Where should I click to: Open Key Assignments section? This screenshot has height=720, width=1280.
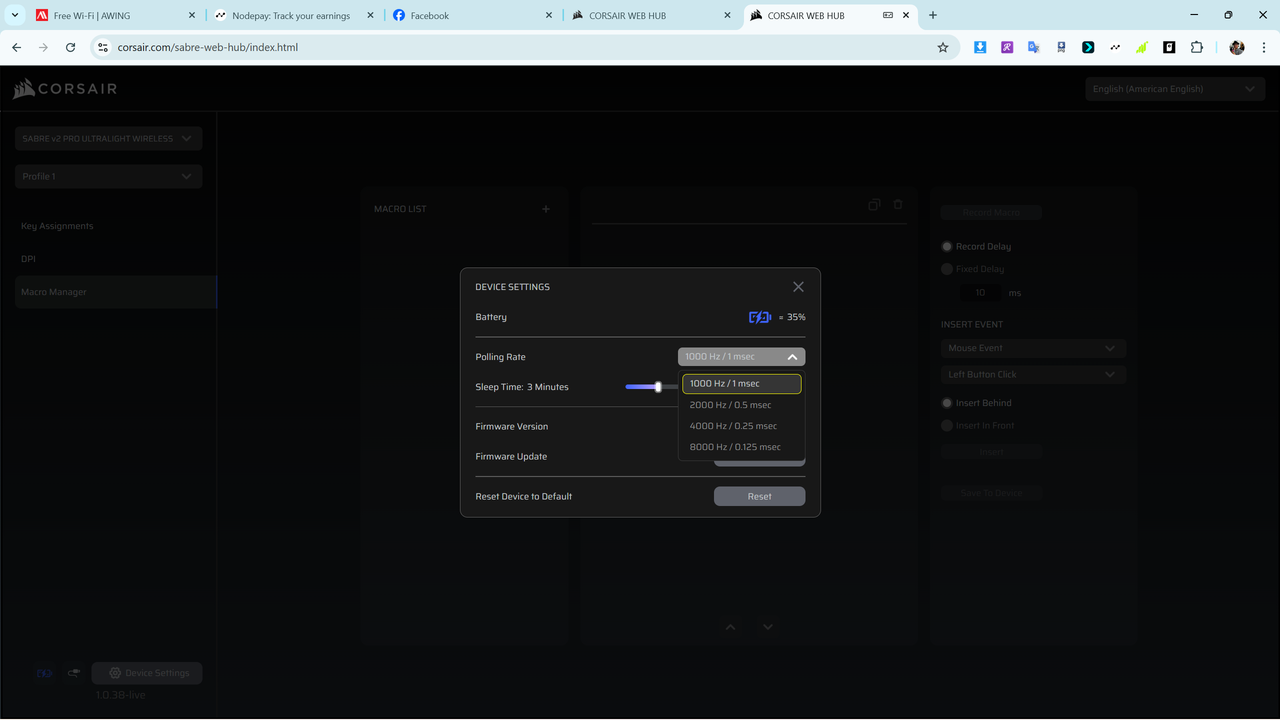57,226
